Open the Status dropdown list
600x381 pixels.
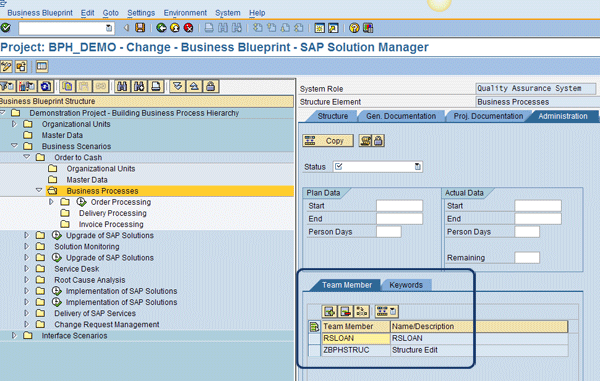pyautogui.click(x=417, y=166)
